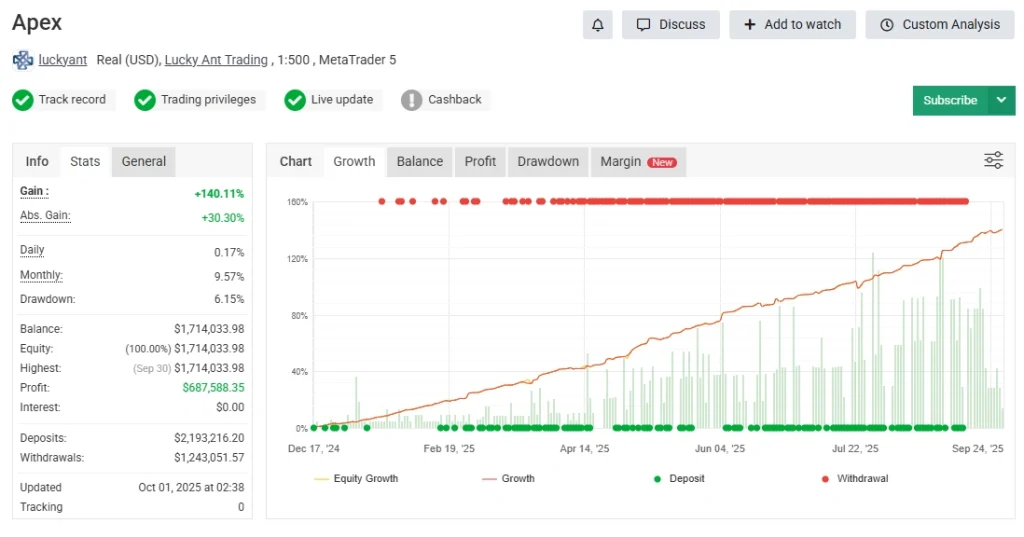Open the Lucky Ant Trading broker link
The height and width of the screenshot is (537, 1024).
click(216, 60)
